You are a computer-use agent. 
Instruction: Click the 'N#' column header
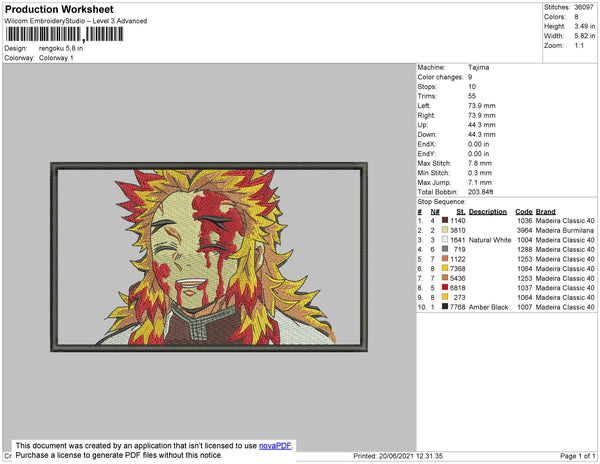435,212
